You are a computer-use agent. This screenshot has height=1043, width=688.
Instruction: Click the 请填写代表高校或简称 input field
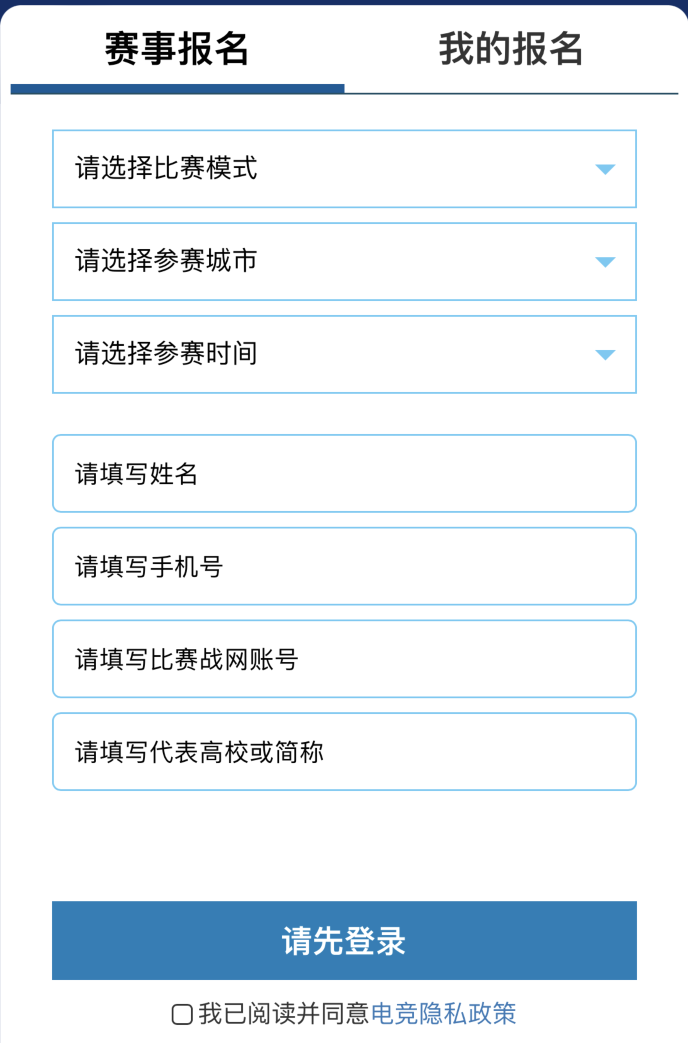click(x=344, y=752)
